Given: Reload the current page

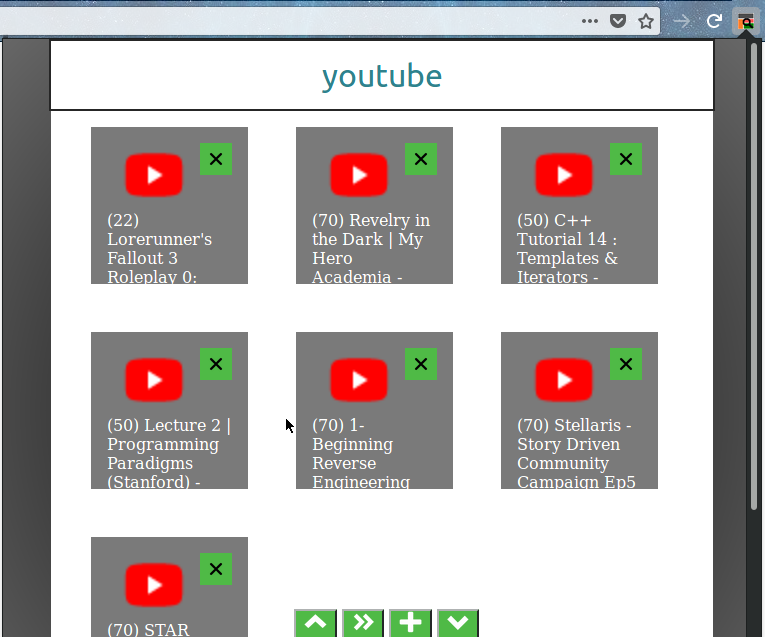Looking at the screenshot, I should click(x=714, y=21).
